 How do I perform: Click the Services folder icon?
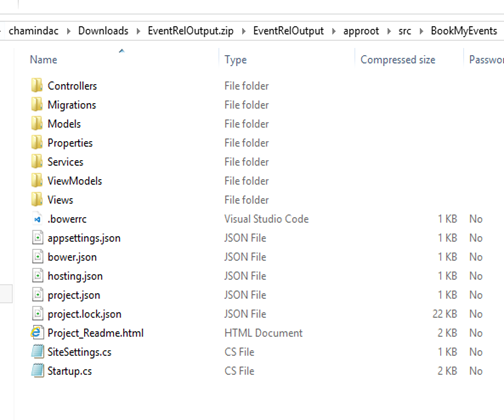click(x=37, y=162)
